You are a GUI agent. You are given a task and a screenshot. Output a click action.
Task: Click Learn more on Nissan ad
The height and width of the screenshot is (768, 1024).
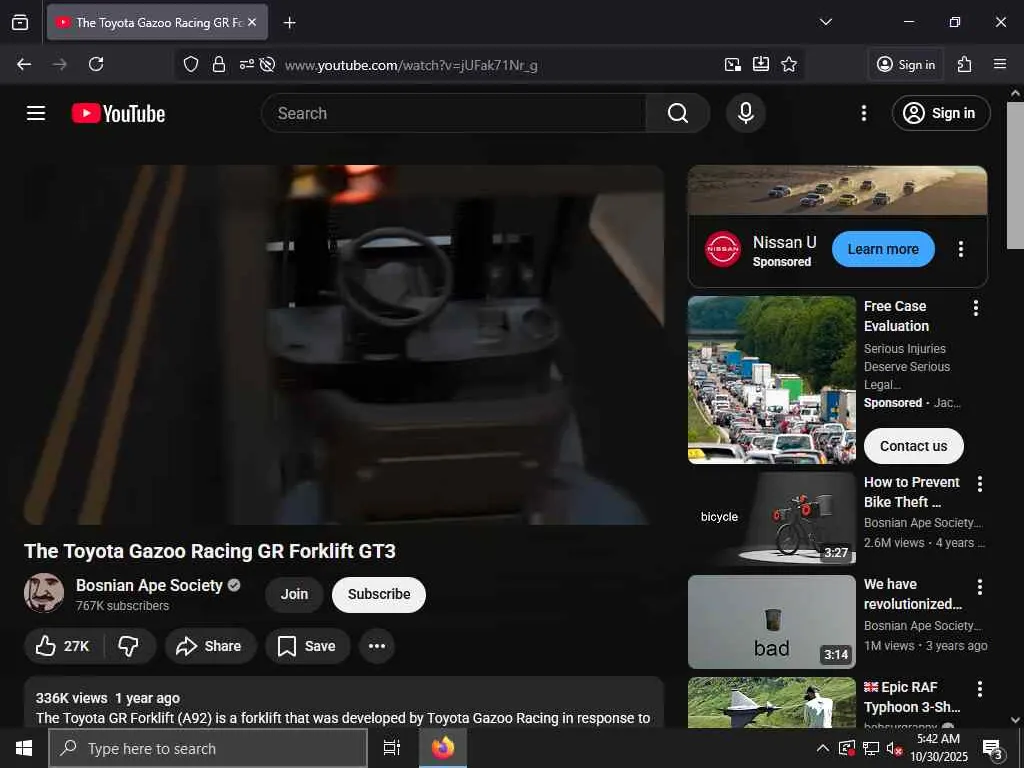(x=883, y=249)
